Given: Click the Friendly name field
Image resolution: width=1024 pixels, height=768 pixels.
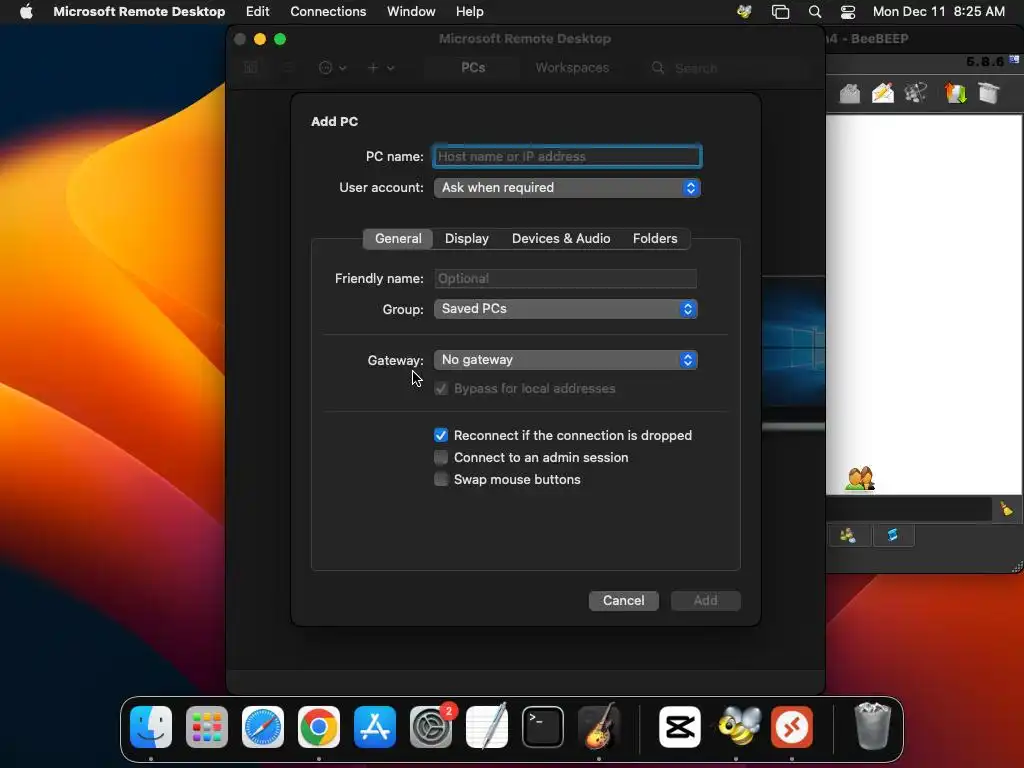Looking at the screenshot, I should 566,279.
